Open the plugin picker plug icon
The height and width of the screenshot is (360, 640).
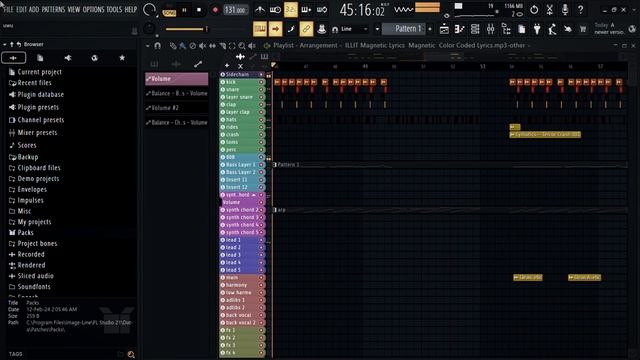pos(537,29)
